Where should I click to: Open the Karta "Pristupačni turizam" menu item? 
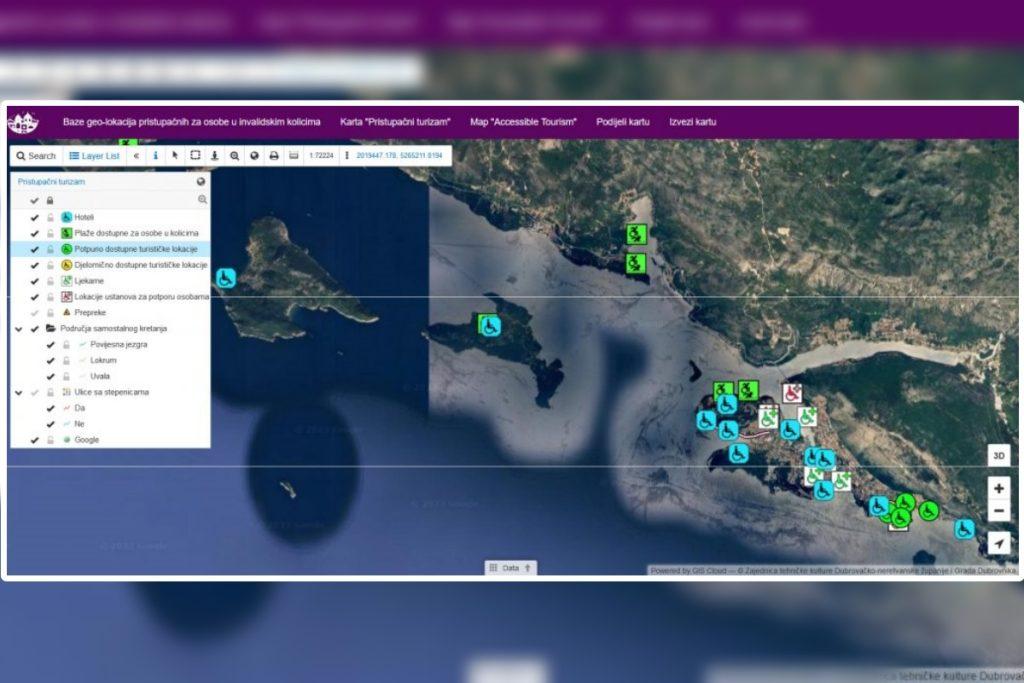[395, 122]
